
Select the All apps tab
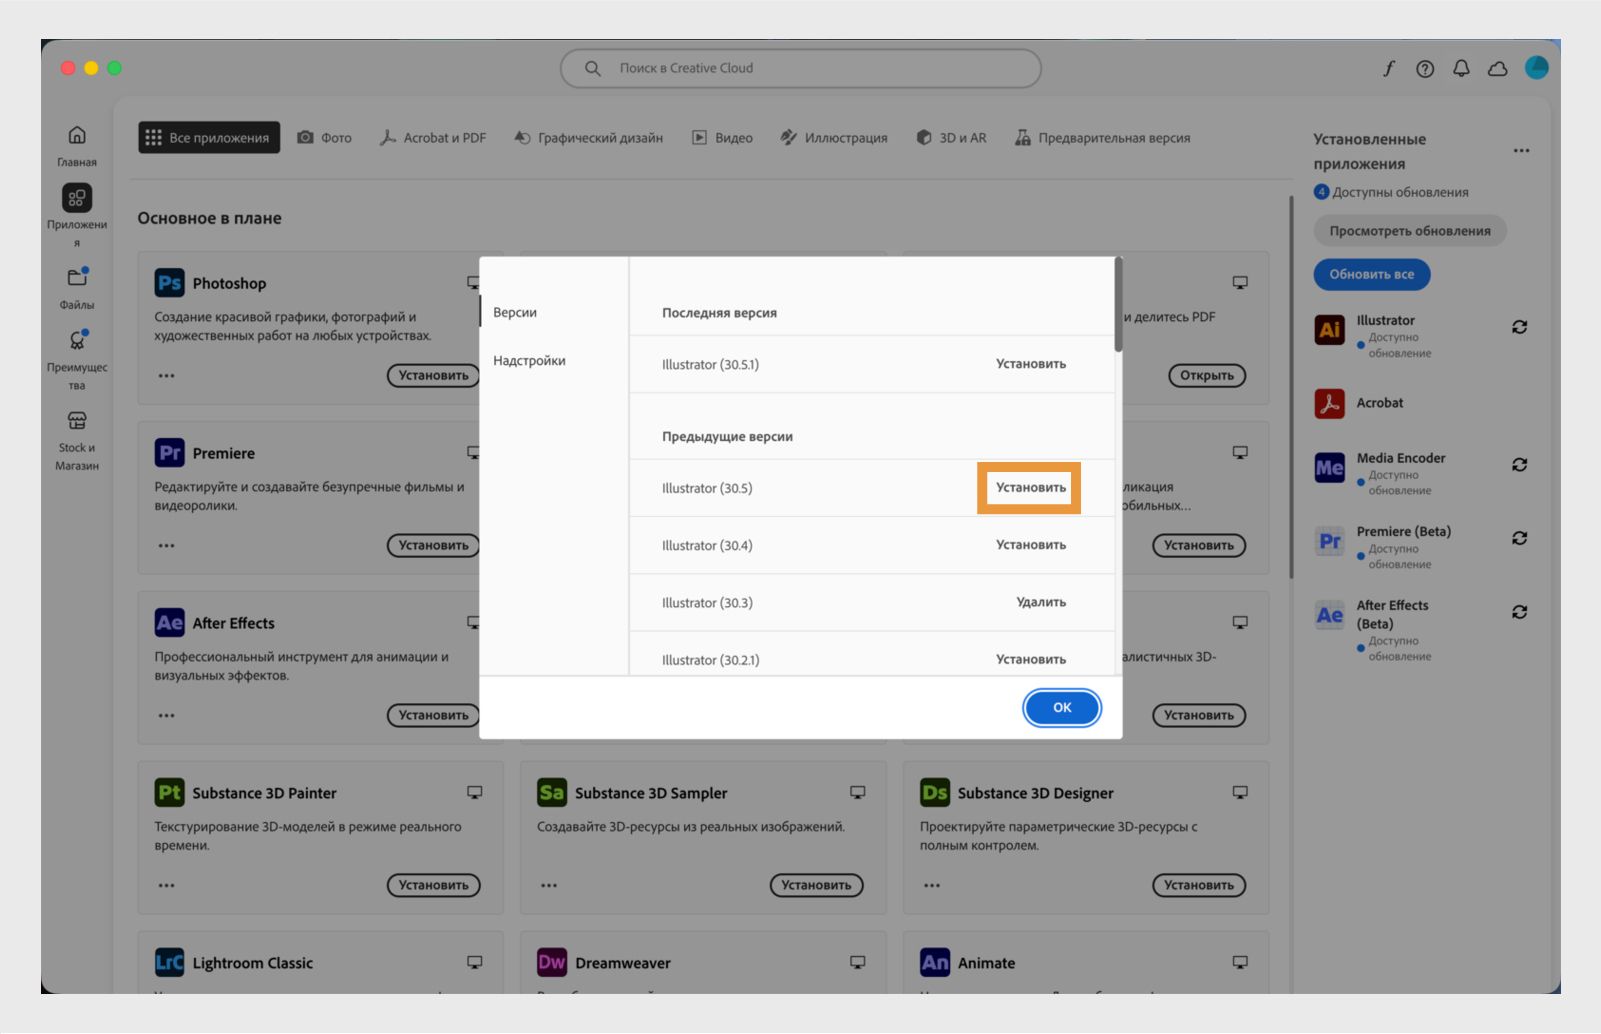pyautogui.click(x=209, y=138)
